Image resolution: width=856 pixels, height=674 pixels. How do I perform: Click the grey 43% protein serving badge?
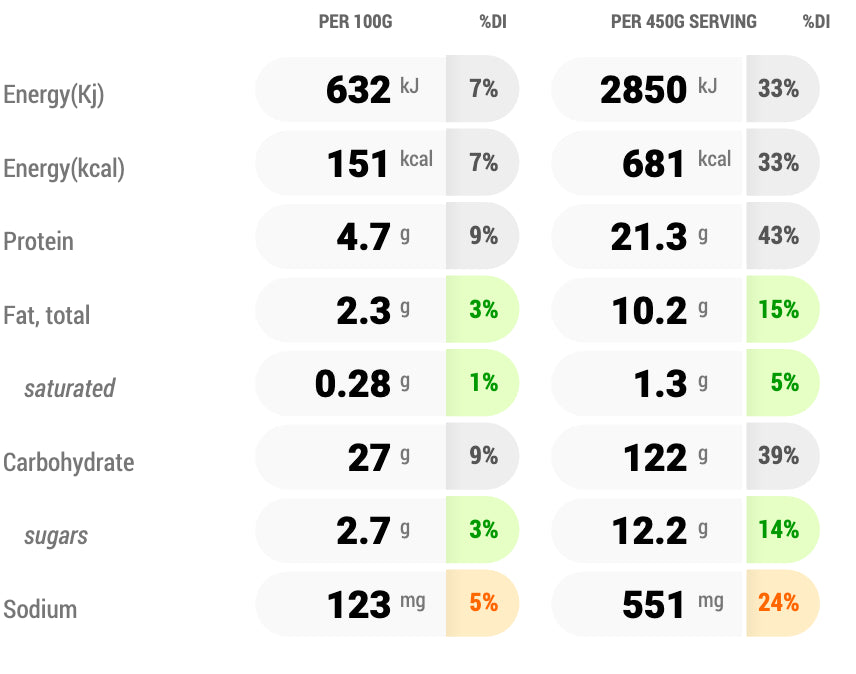[779, 236]
